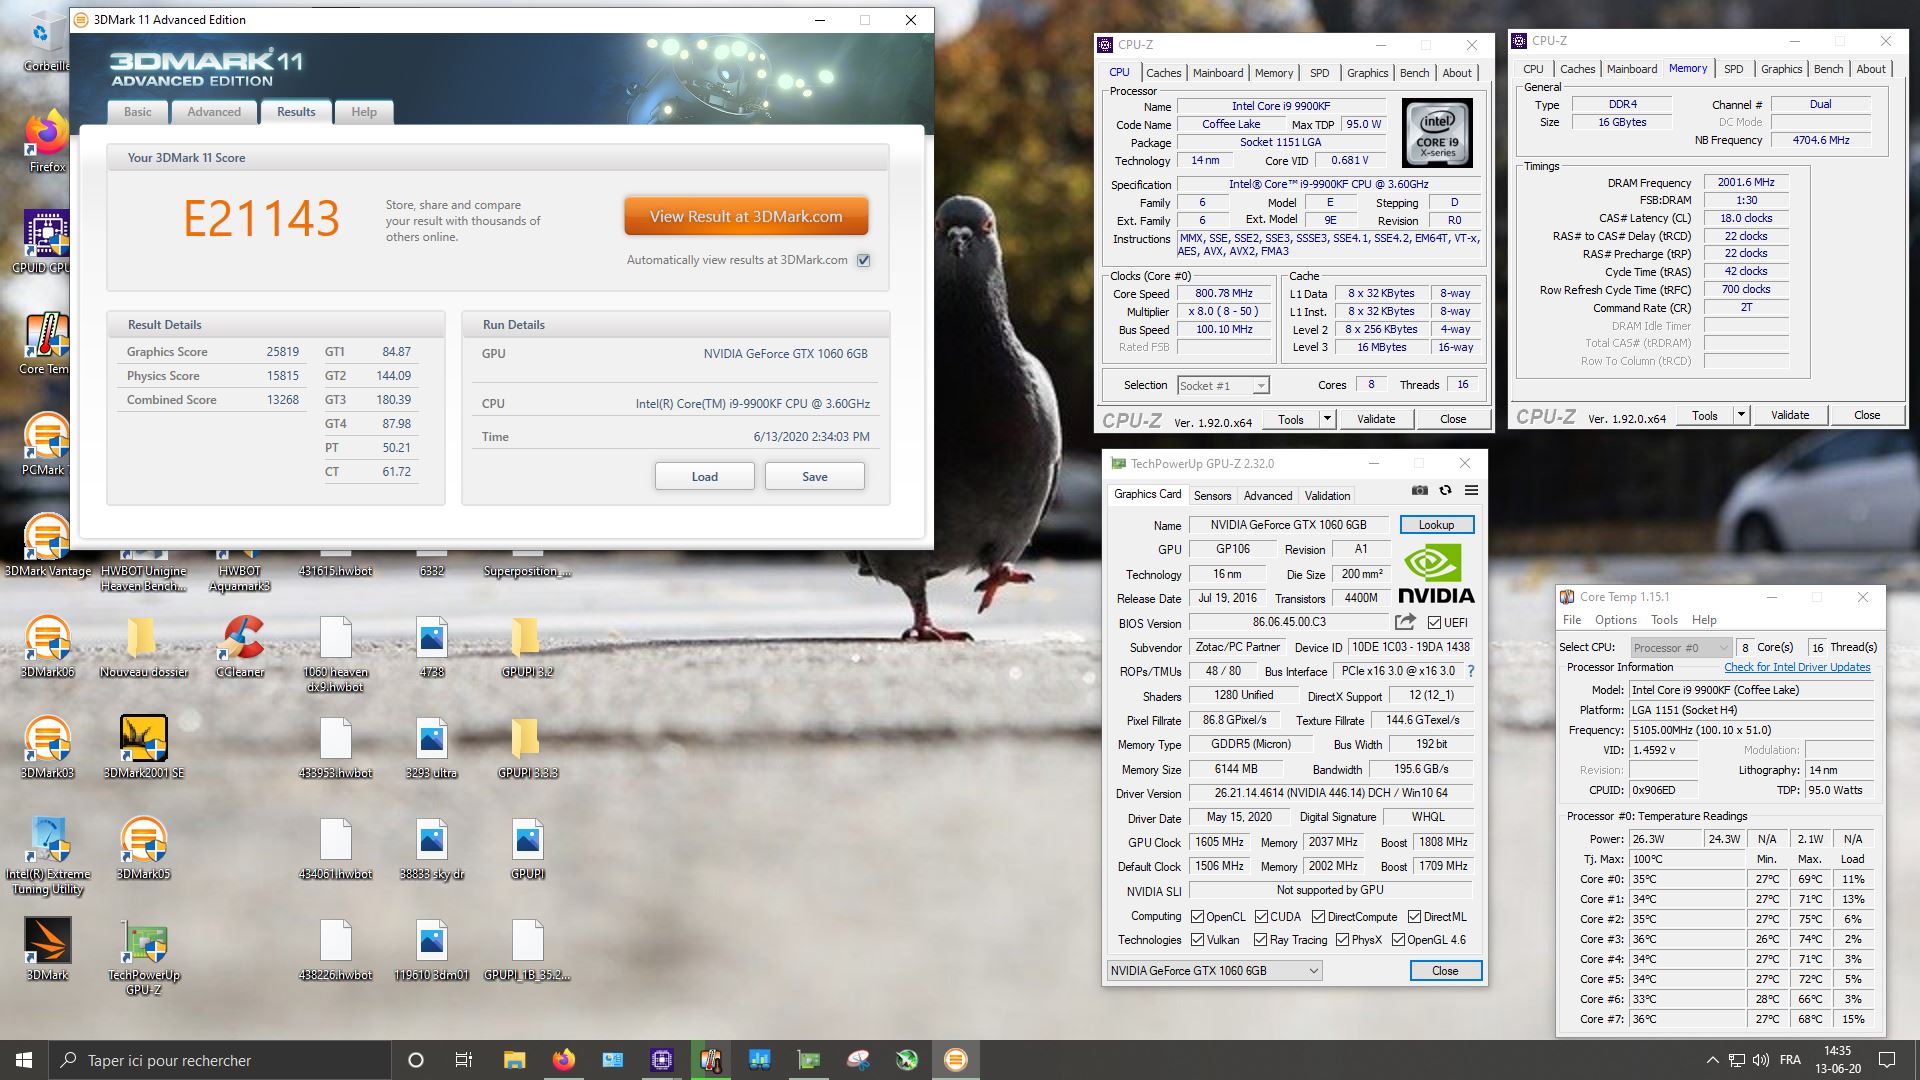Open Cortana circle on the taskbar

416,1060
